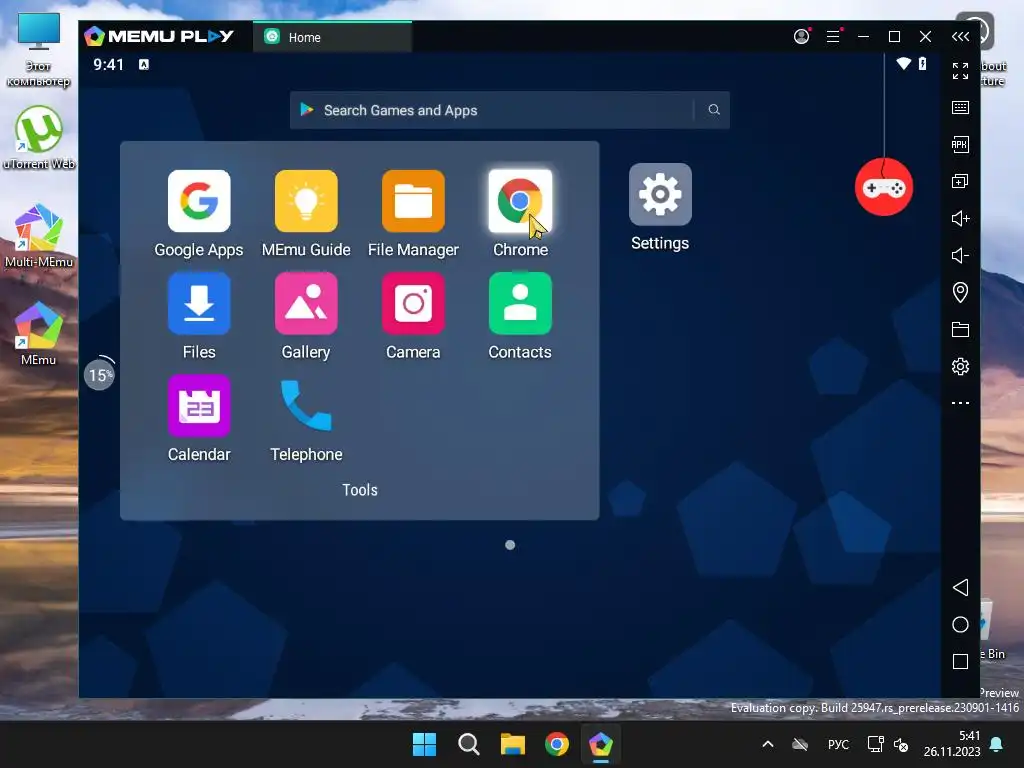Open File Explorer from the taskbar
The image size is (1024, 768).
tap(513, 744)
